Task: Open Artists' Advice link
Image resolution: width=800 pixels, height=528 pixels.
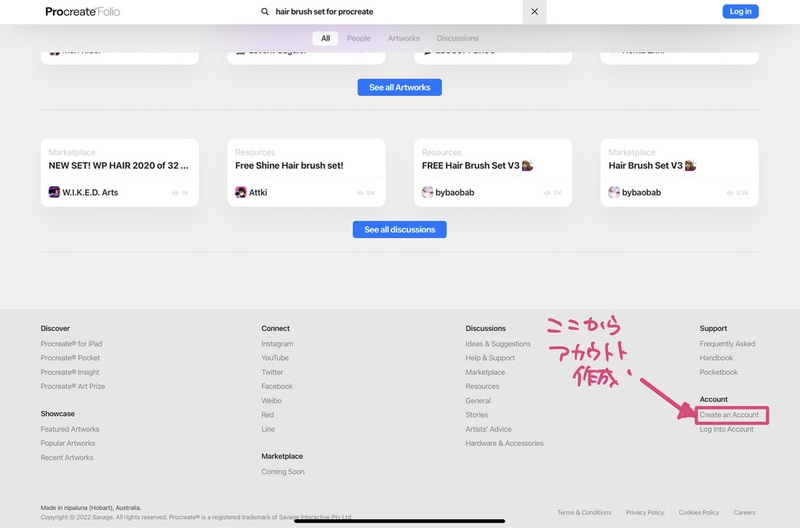Action: 488,429
